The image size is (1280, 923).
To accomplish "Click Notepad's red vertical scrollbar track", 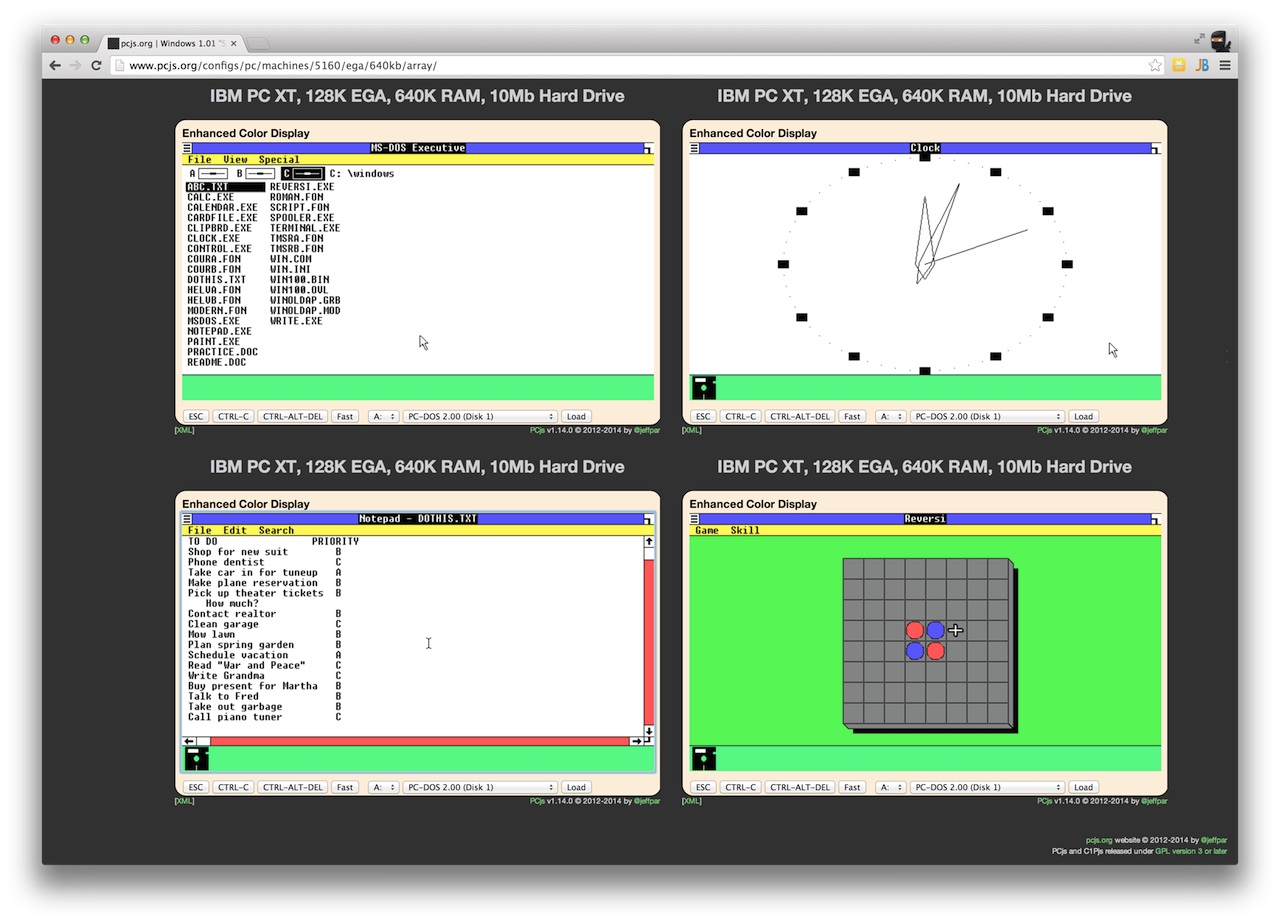I will click(x=648, y=640).
